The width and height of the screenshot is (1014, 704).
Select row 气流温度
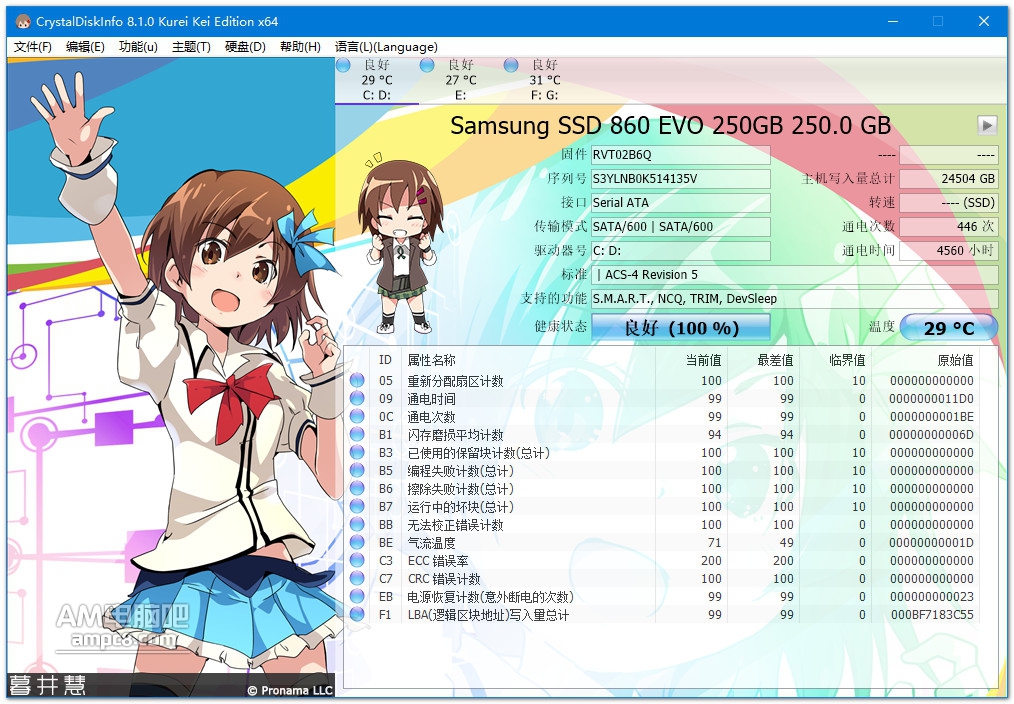[664, 542]
